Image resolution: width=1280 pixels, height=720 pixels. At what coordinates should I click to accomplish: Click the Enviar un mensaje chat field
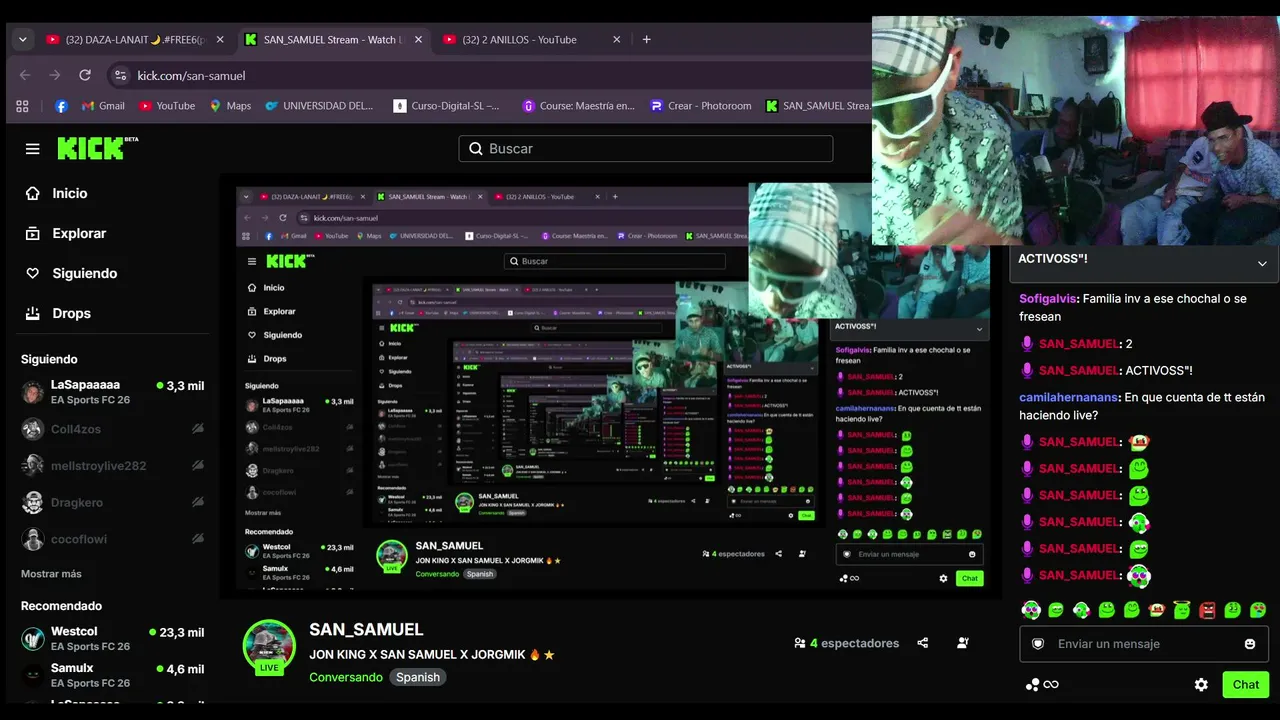pyautogui.click(x=1144, y=644)
